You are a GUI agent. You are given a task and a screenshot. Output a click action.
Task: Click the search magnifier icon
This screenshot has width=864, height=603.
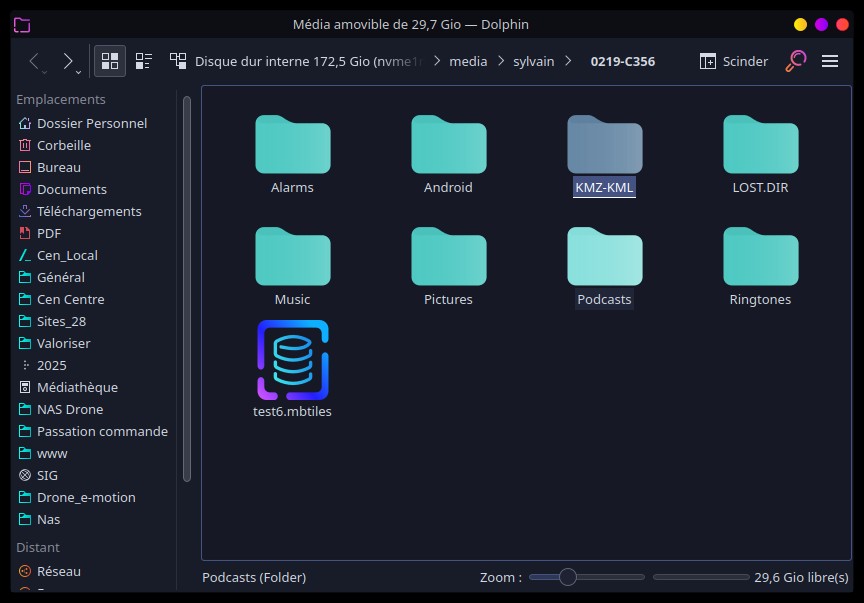click(x=795, y=61)
